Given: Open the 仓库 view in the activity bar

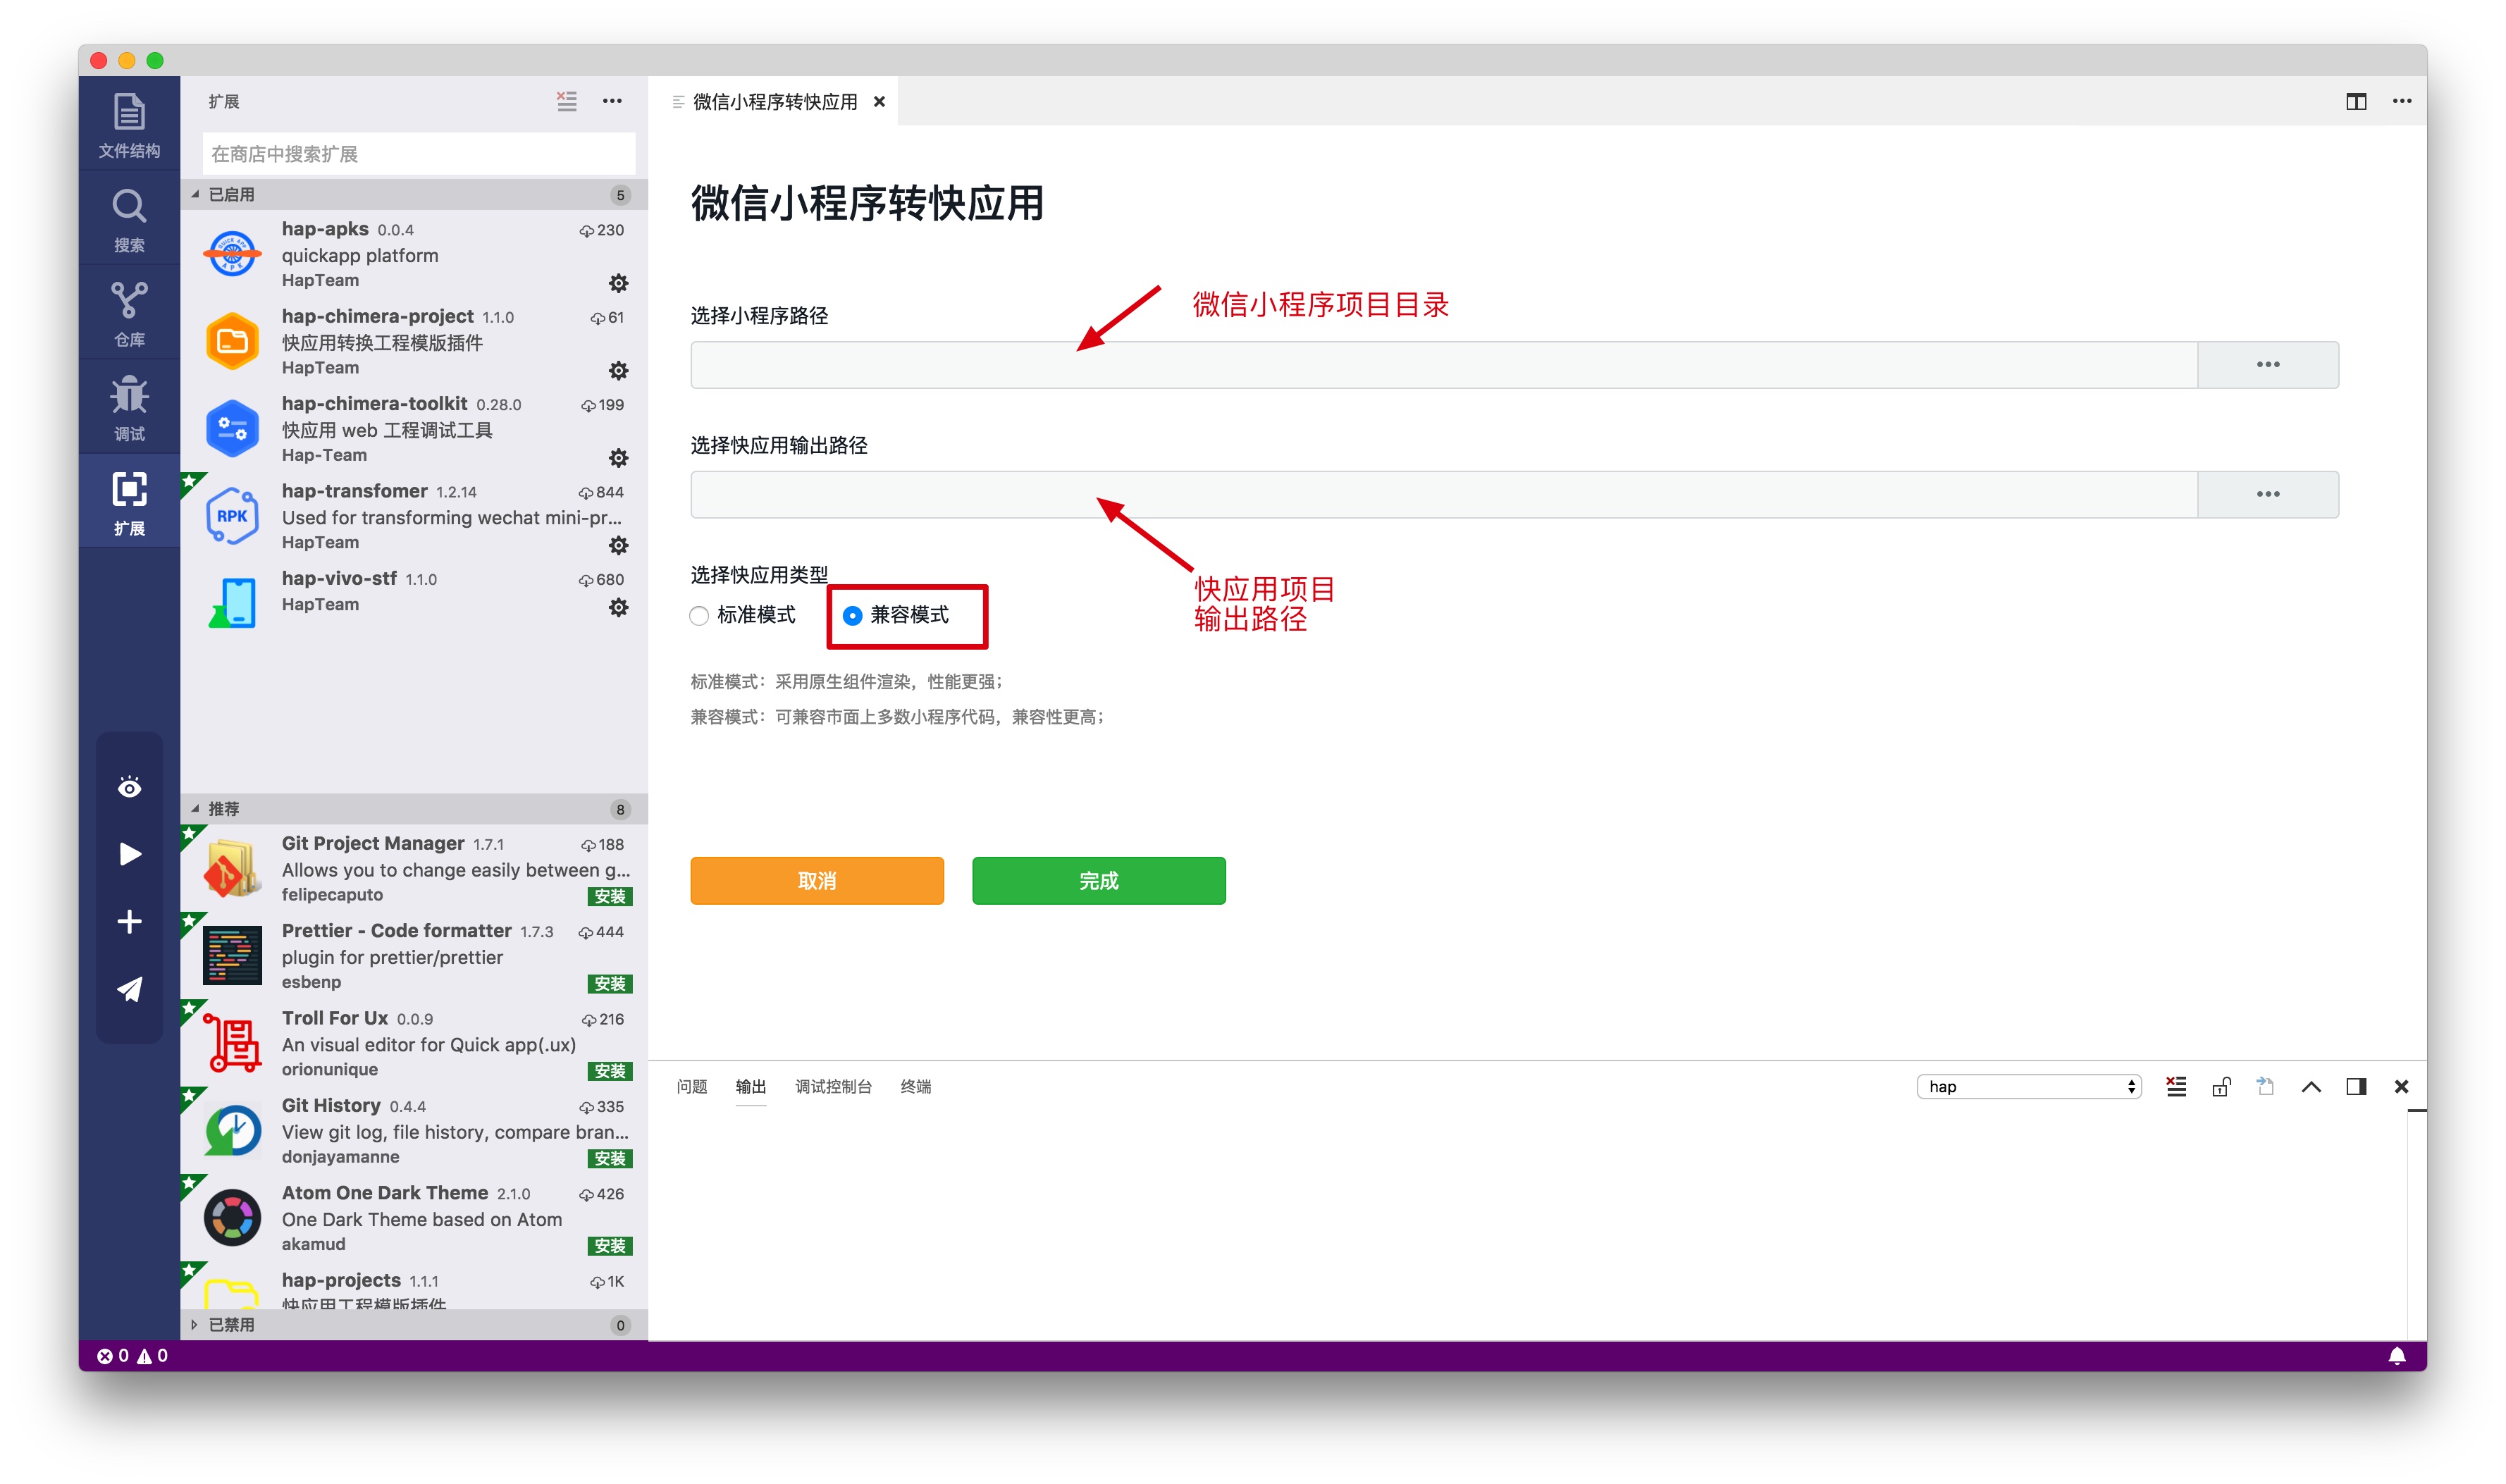Looking at the screenshot, I should (129, 311).
